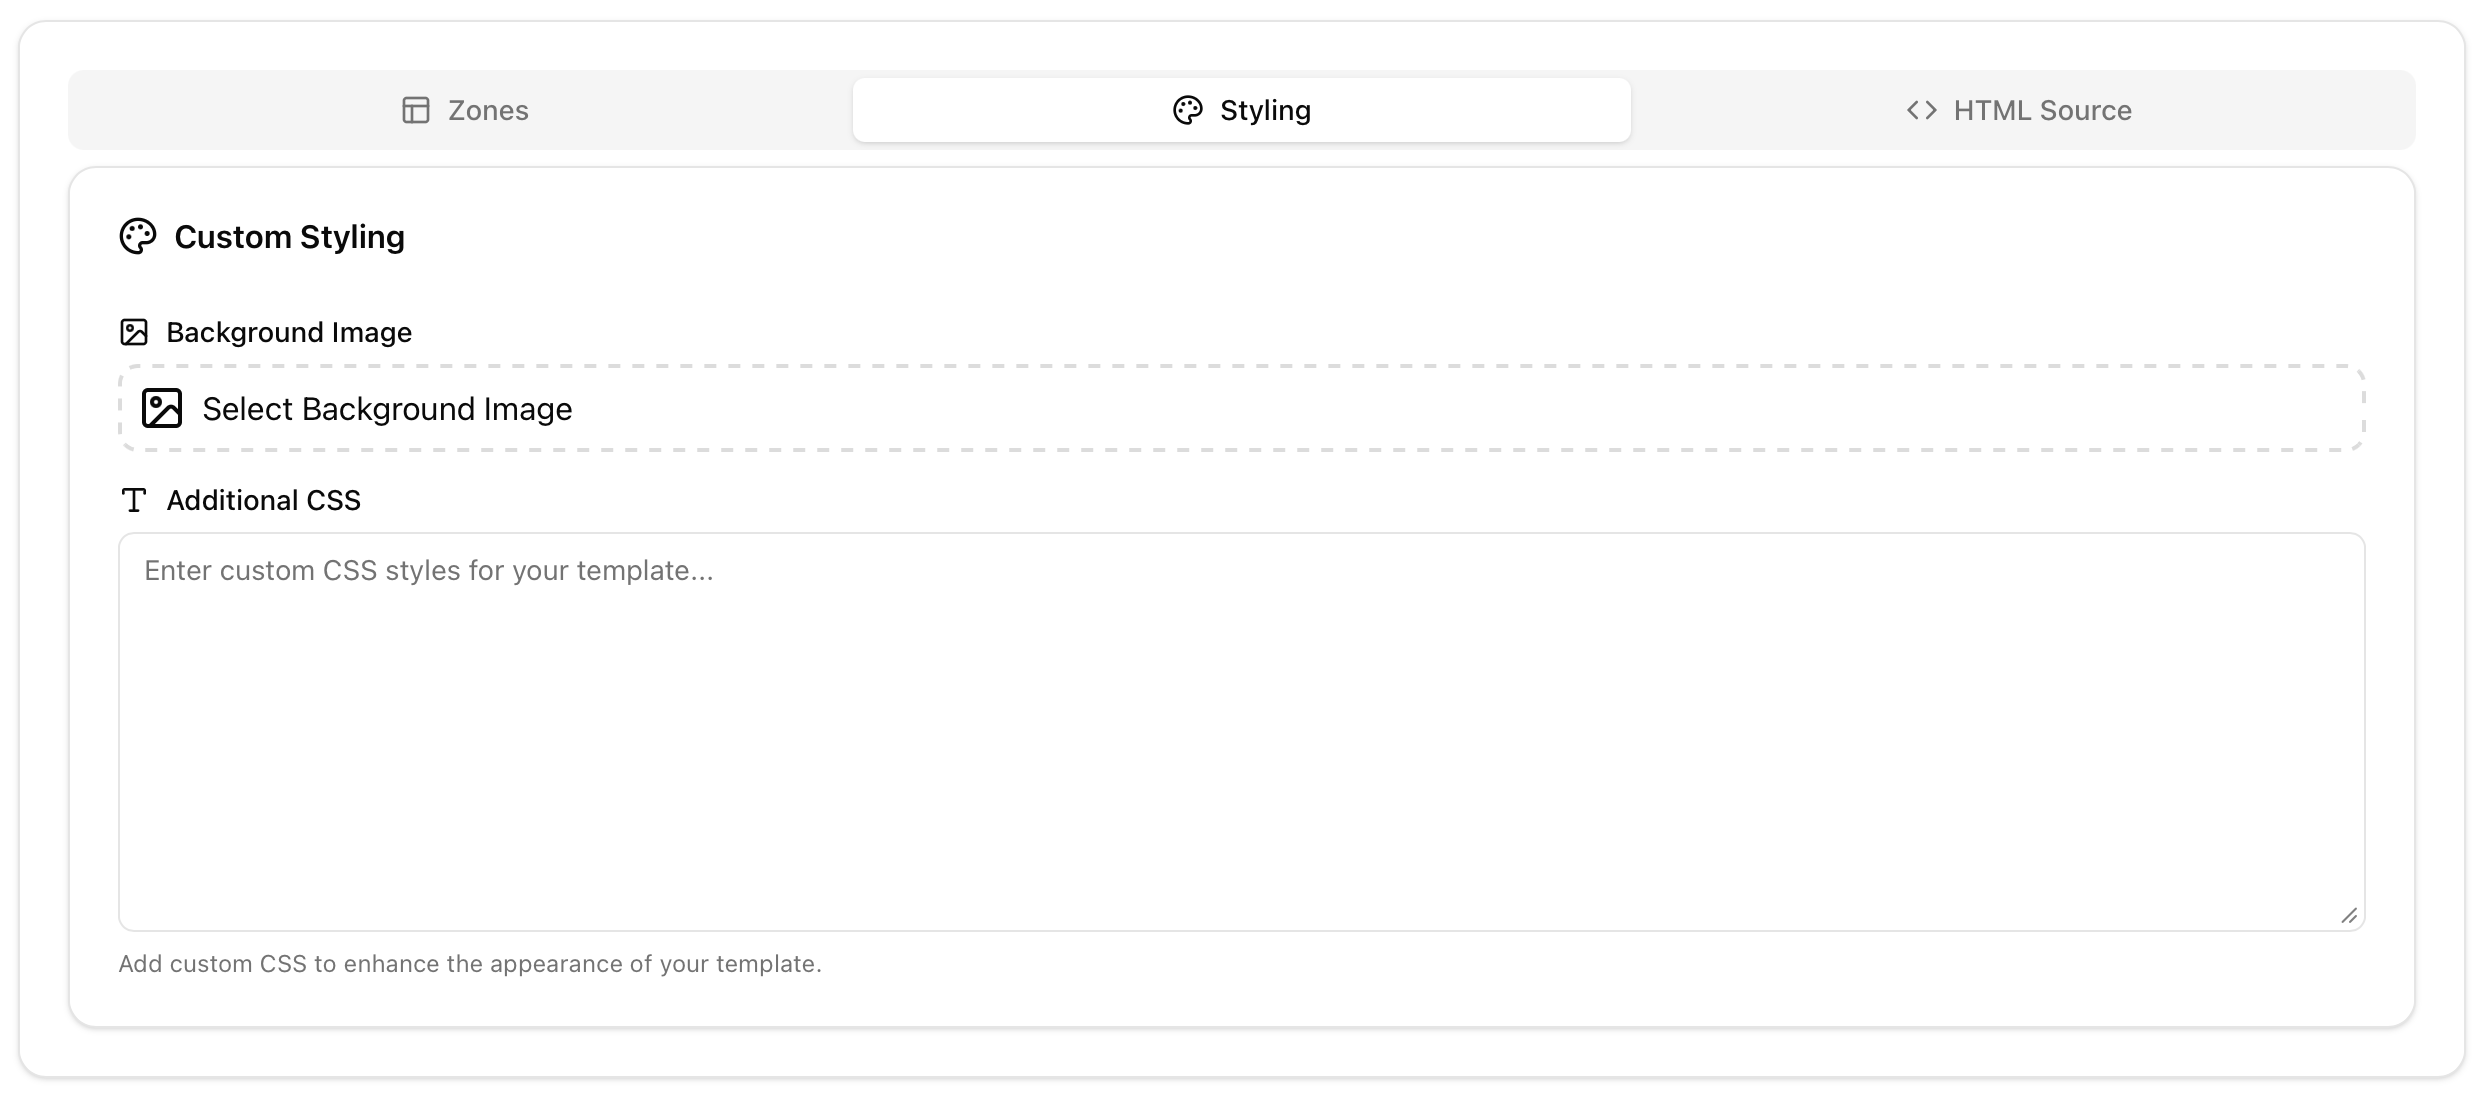Click the Background Image label text
Screen dimensions: 2490x1100
[289, 332]
